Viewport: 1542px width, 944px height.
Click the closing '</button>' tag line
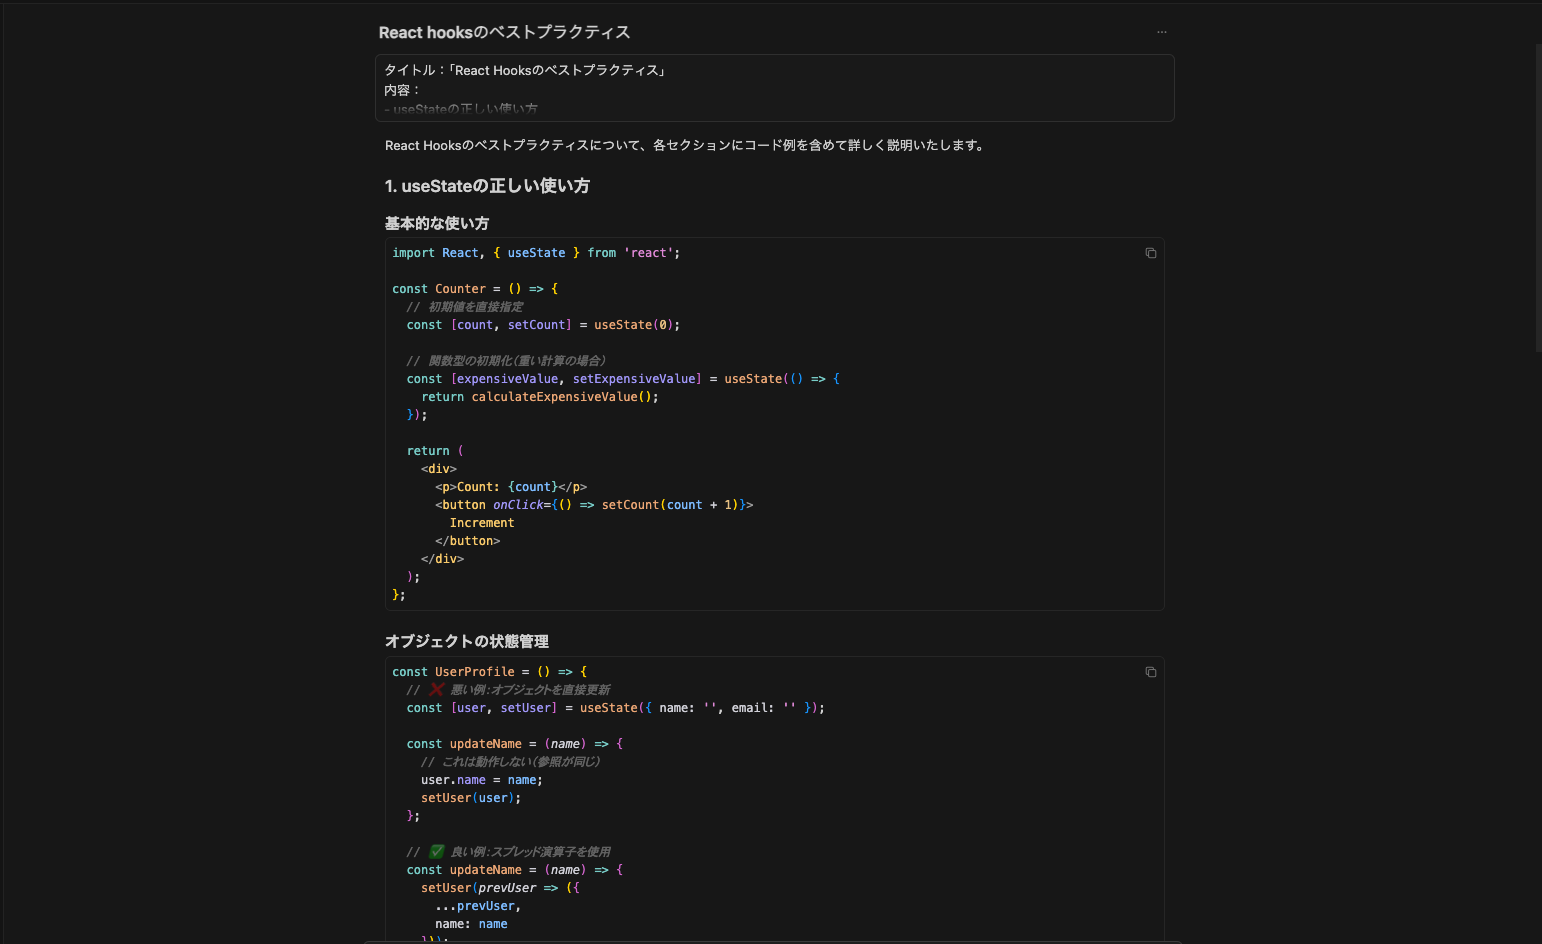(467, 541)
